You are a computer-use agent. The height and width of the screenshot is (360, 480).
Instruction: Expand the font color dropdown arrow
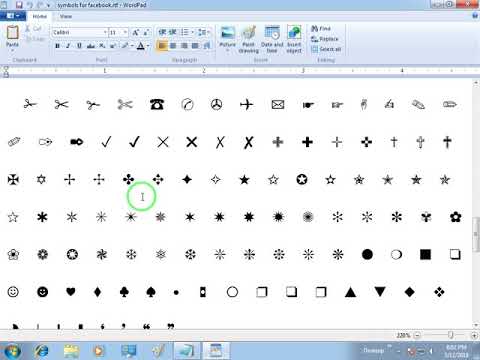coord(148,46)
